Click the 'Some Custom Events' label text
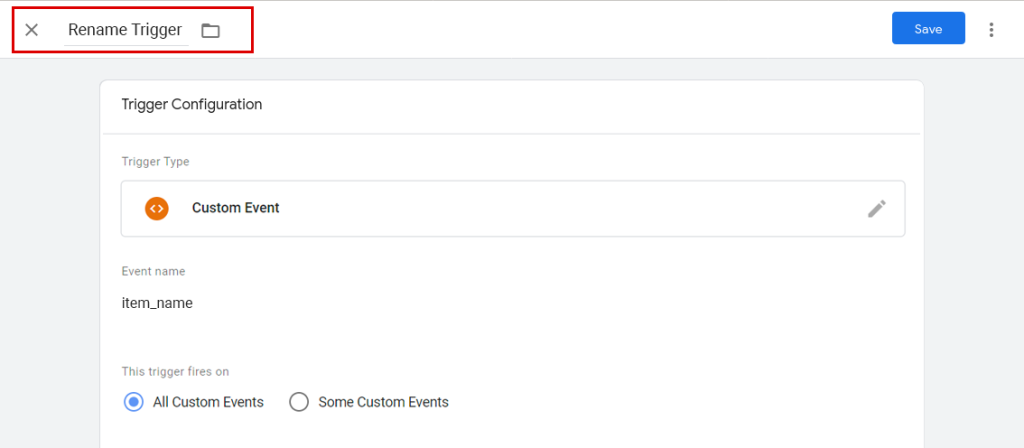 click(x=383, y=402)
